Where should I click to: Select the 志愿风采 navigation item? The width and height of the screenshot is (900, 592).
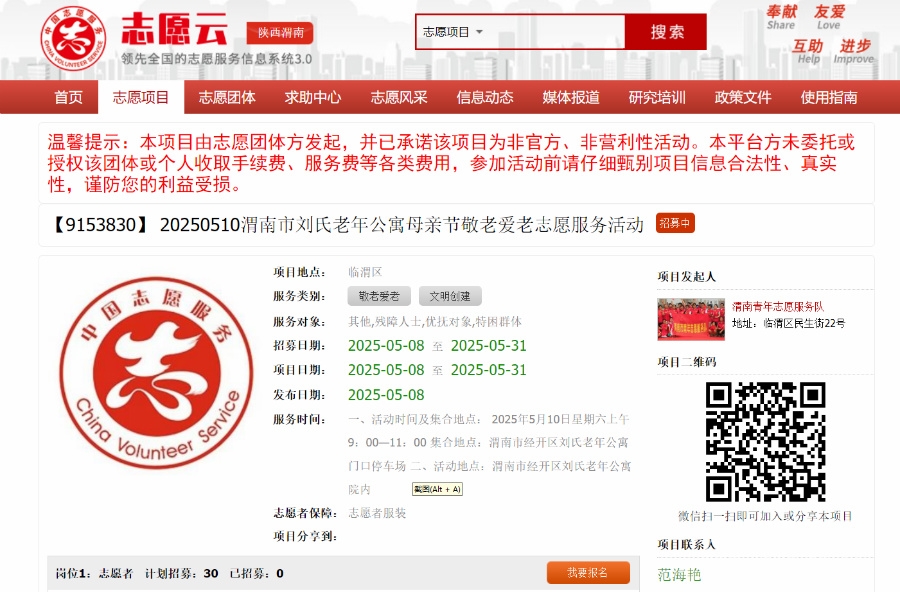click(399, 97)
